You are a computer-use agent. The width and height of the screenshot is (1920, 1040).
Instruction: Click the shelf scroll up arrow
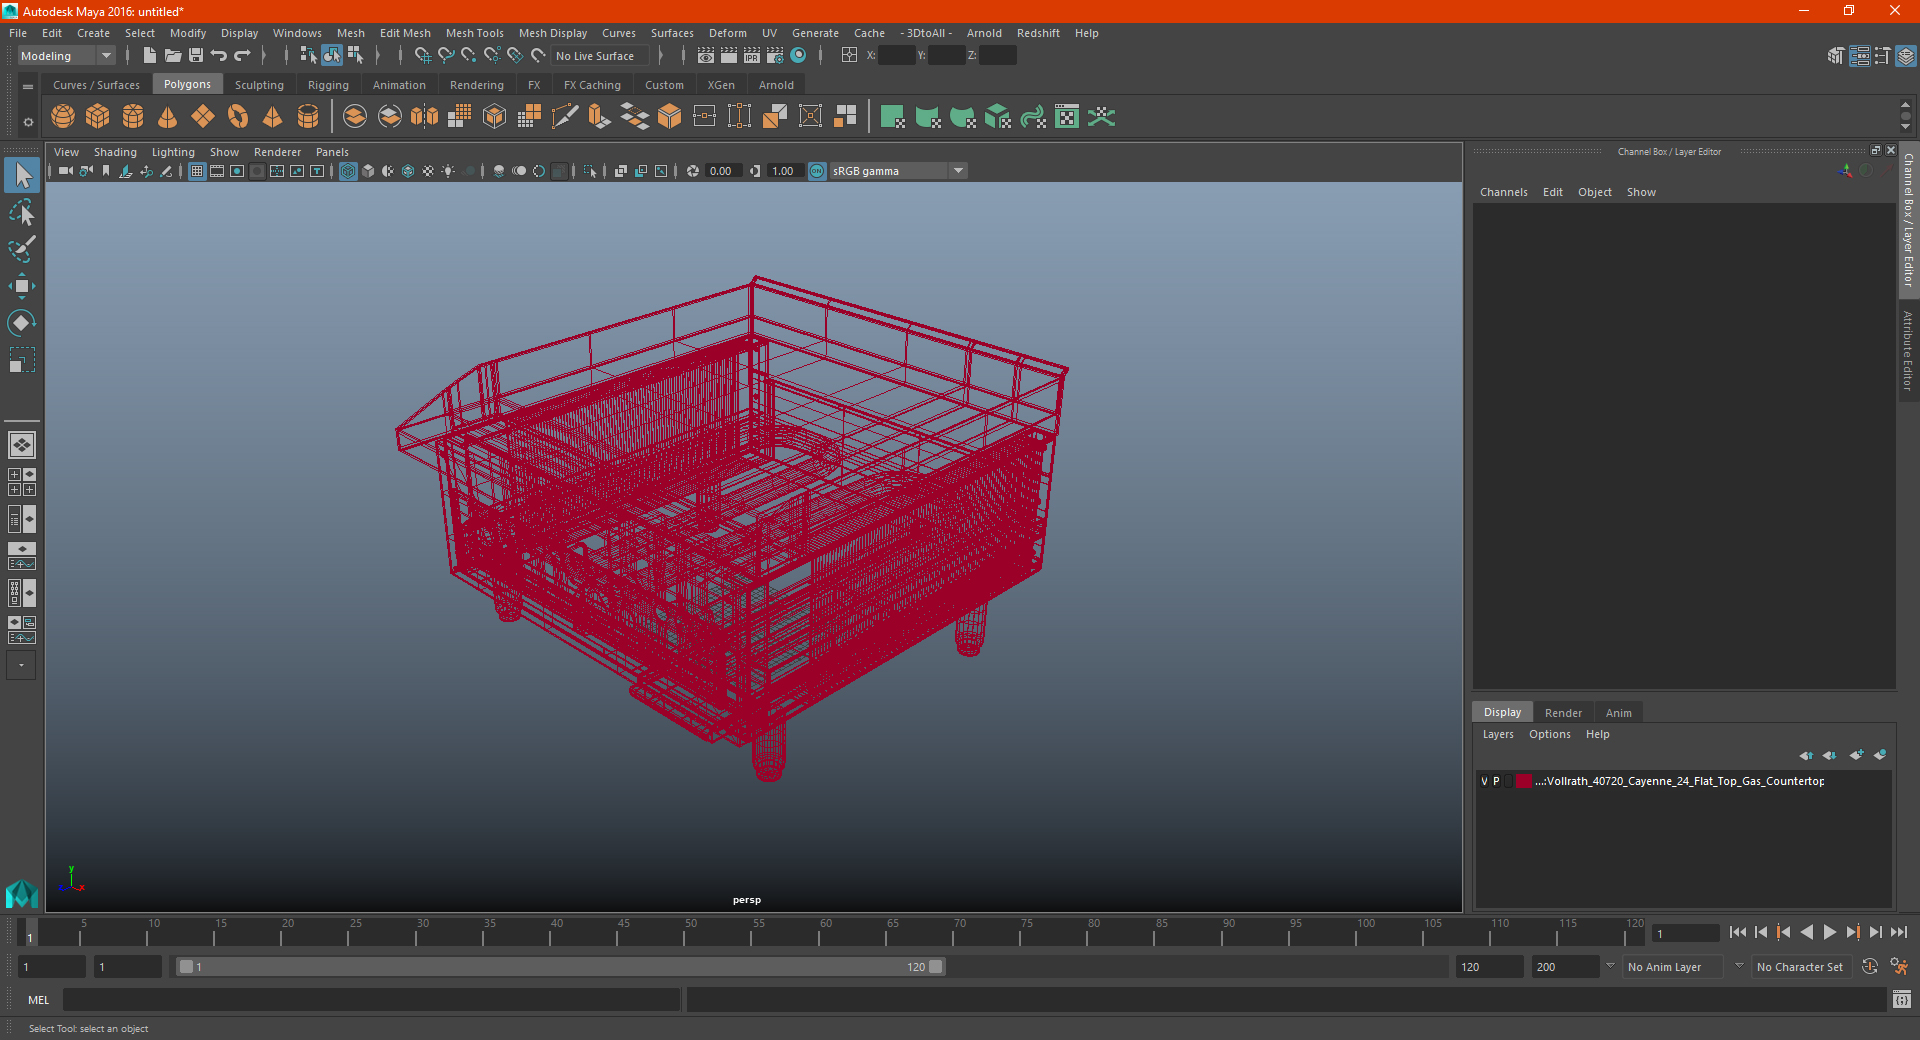[x=1905, y=105]
